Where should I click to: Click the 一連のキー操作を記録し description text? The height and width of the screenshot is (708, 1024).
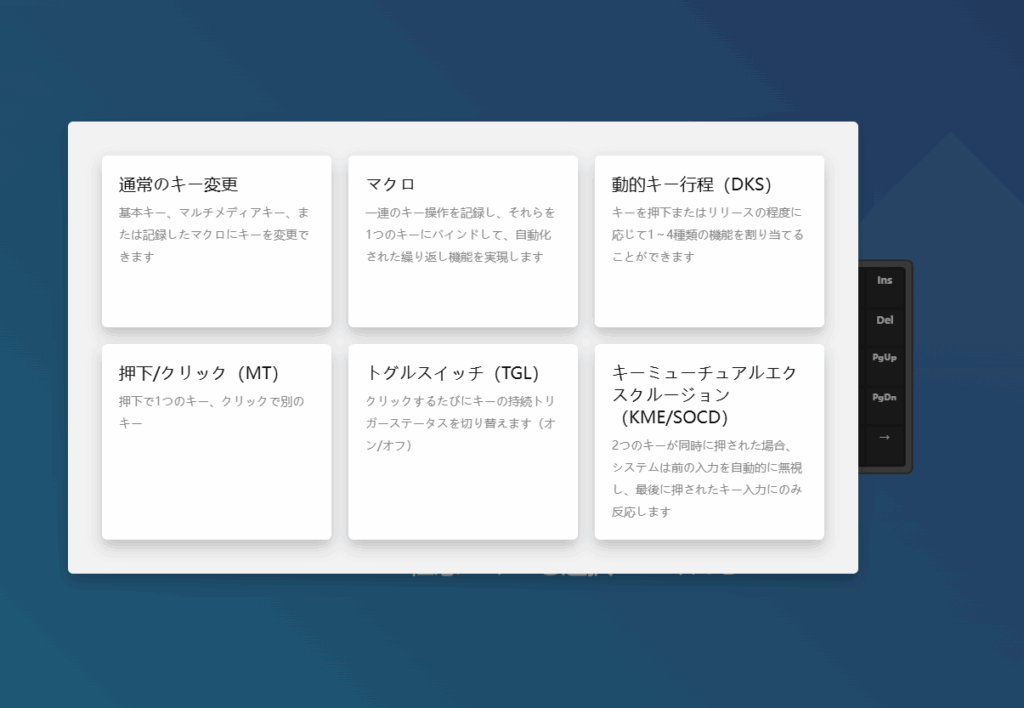[x=460, y=234]
